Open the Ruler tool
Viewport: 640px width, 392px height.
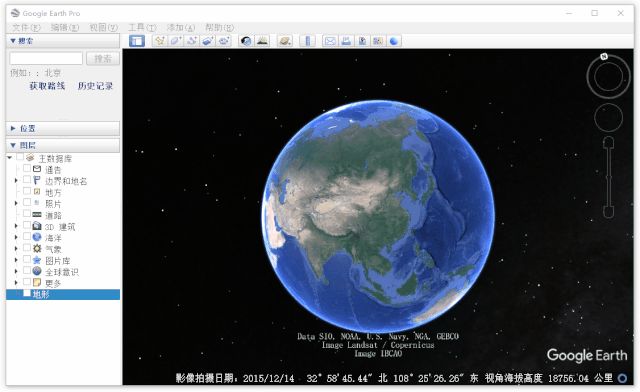click(308, 41)
